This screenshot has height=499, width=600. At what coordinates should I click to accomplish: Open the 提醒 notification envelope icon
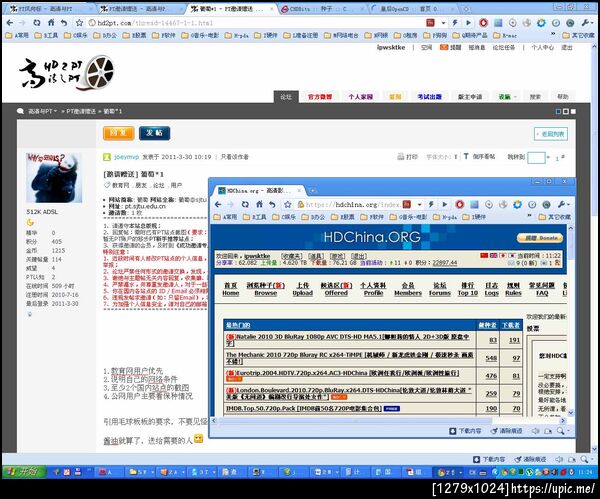point(444,47)
